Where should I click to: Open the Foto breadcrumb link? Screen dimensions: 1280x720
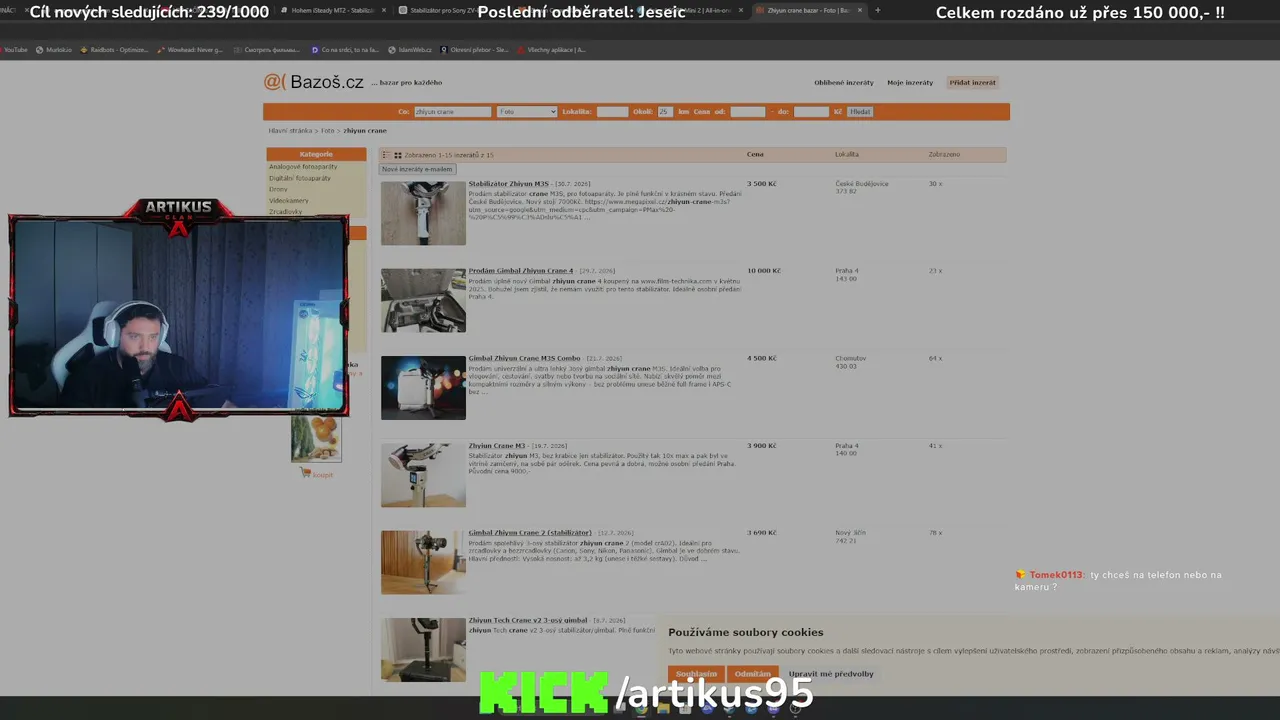[x=328, y=131]
